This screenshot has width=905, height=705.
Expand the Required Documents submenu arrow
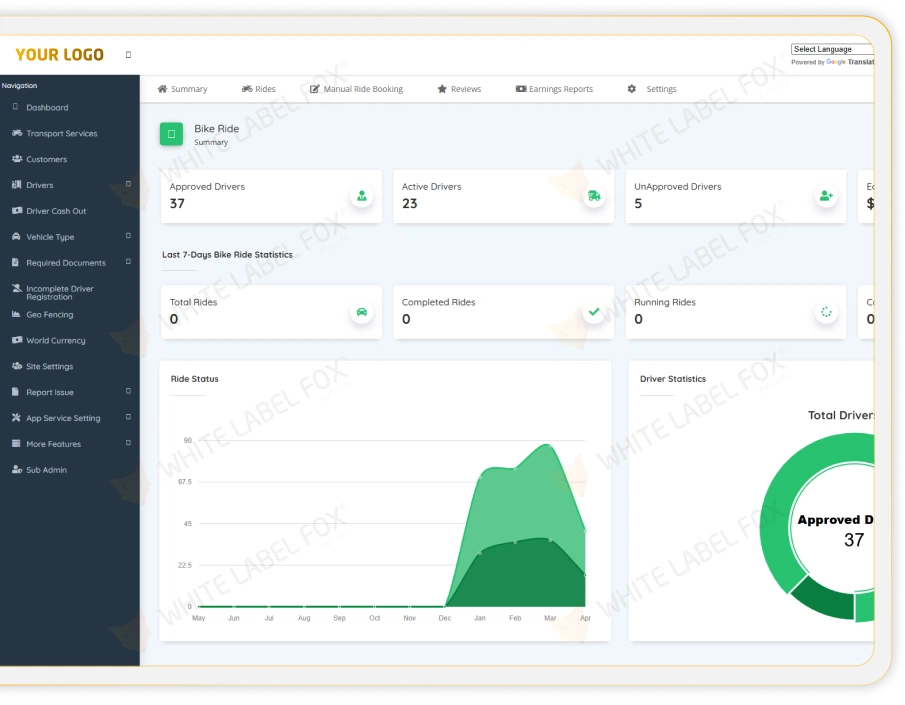click(x=128, y=262)
